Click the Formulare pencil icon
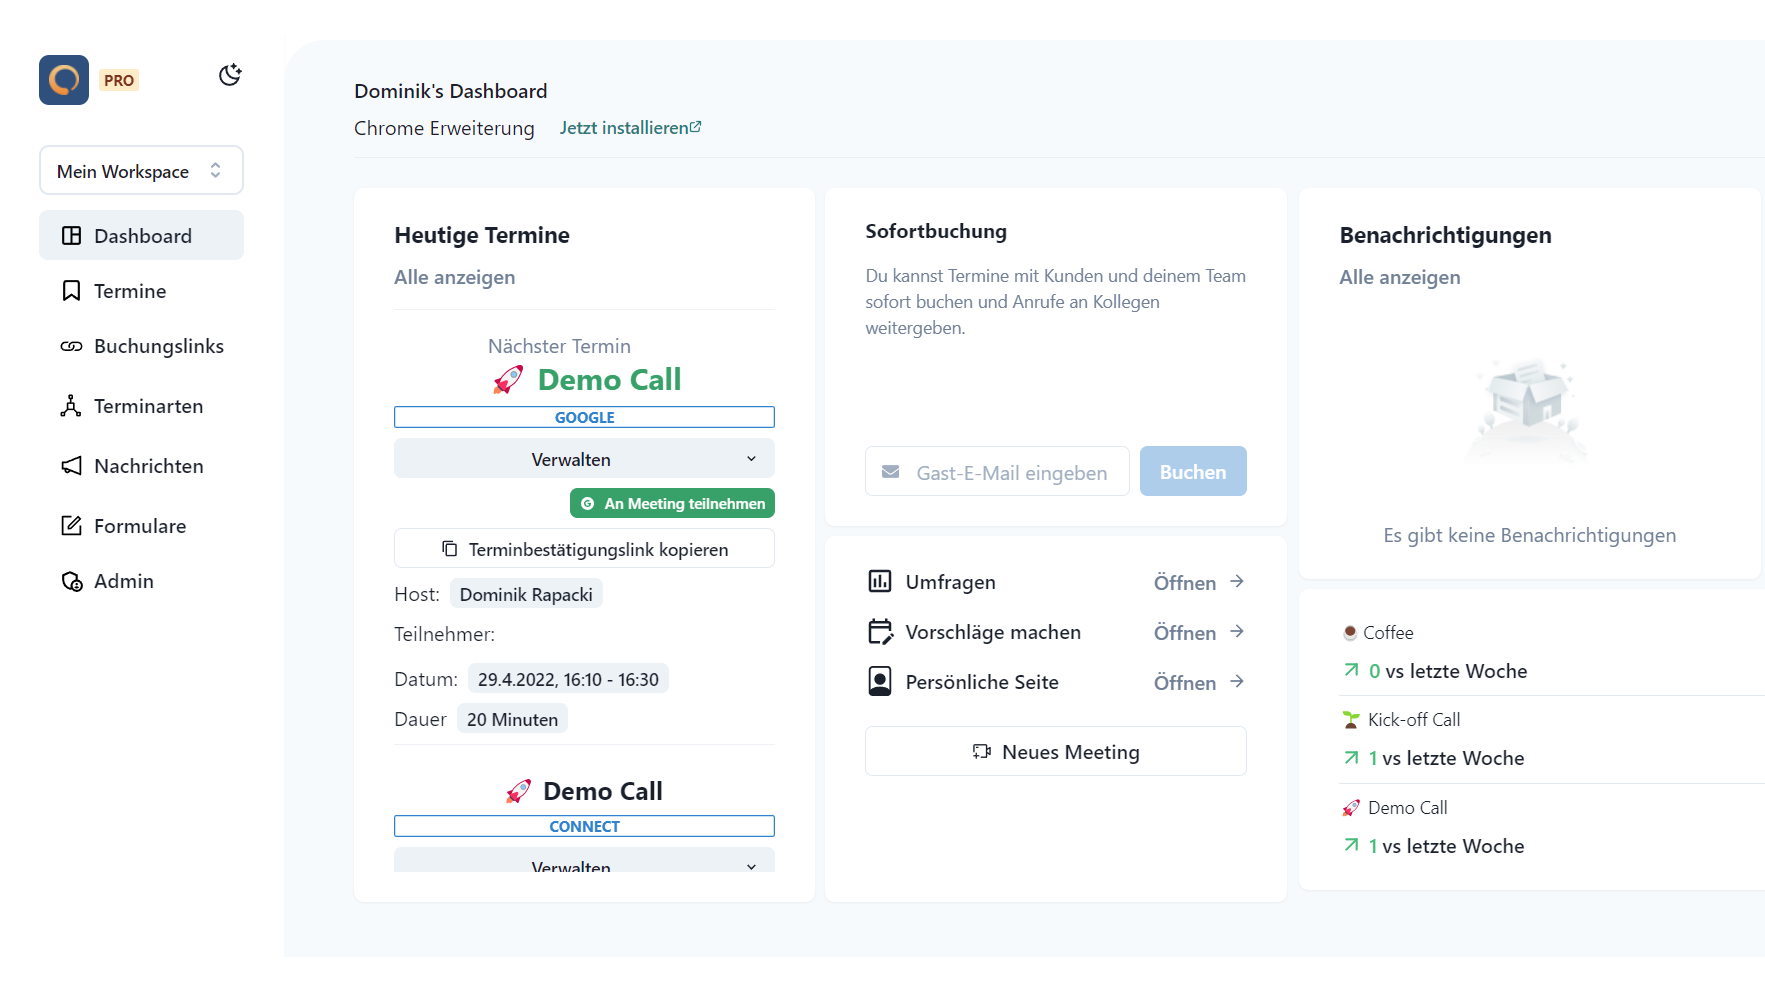 (x=71, y=525)
